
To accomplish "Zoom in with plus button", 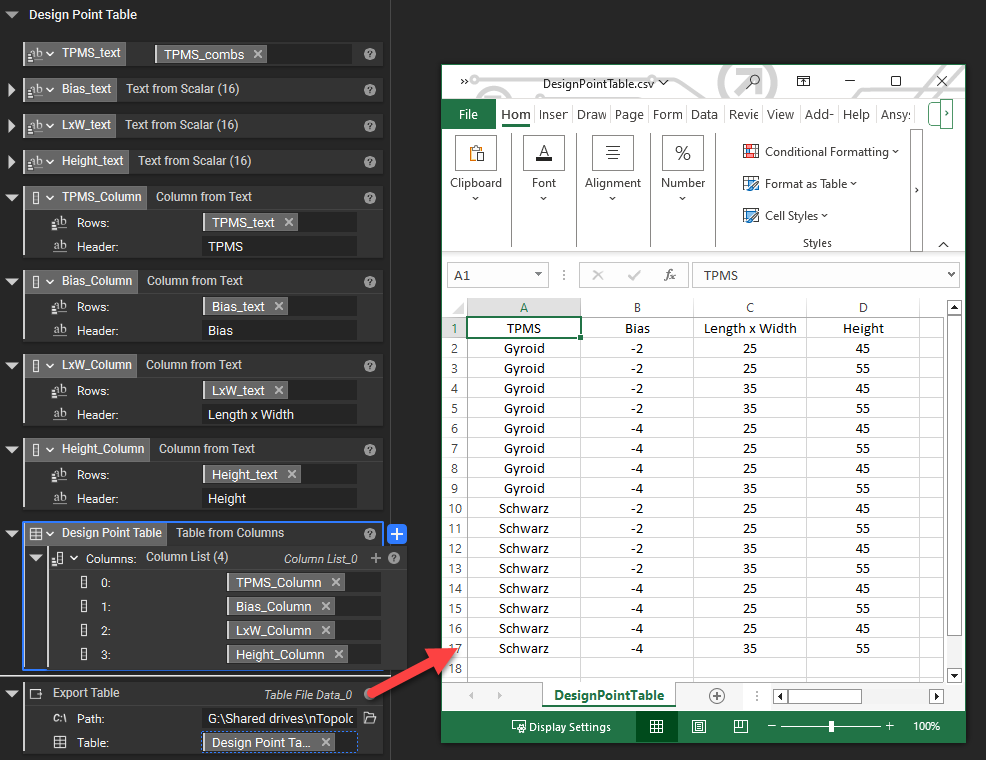I will pos(890,726).
